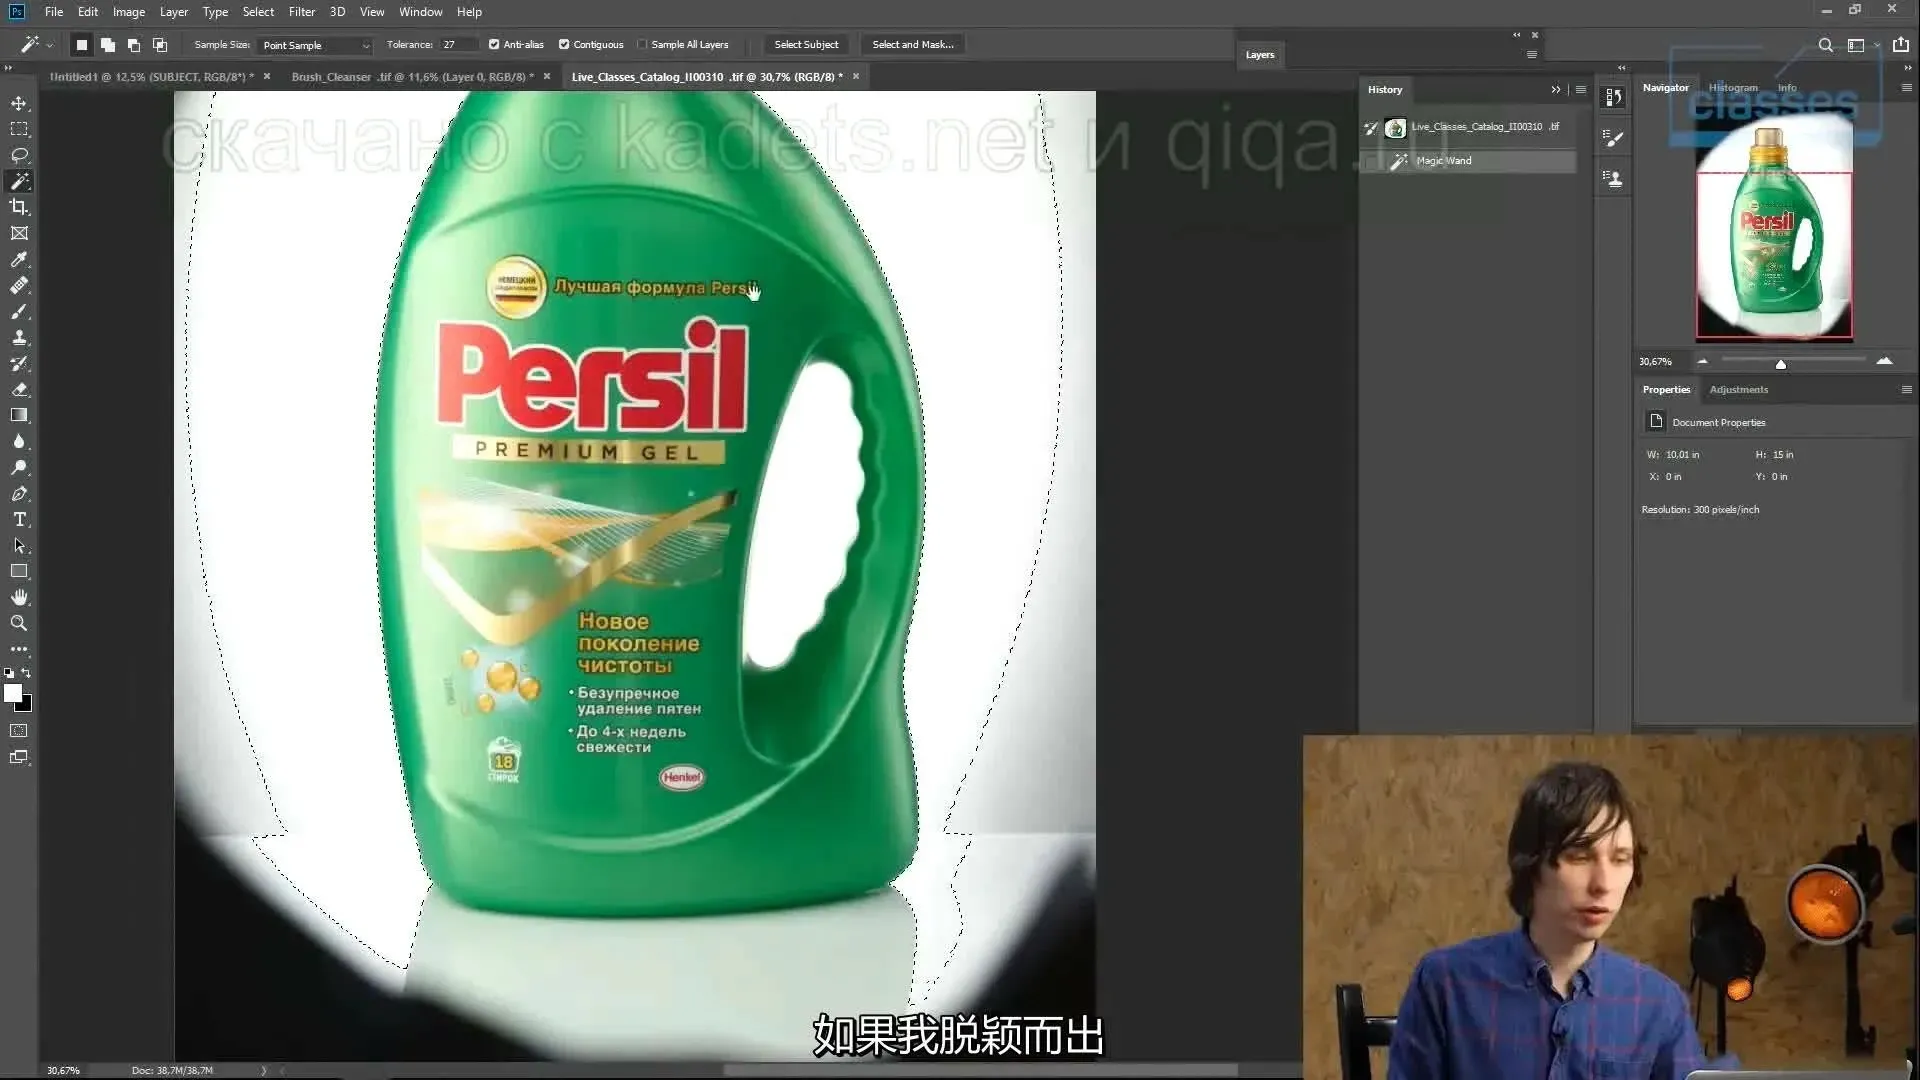The width and height of the screenshot is (1920, 1080).
Task: Open the Properties panel options menu
Action: (1907, 390)
